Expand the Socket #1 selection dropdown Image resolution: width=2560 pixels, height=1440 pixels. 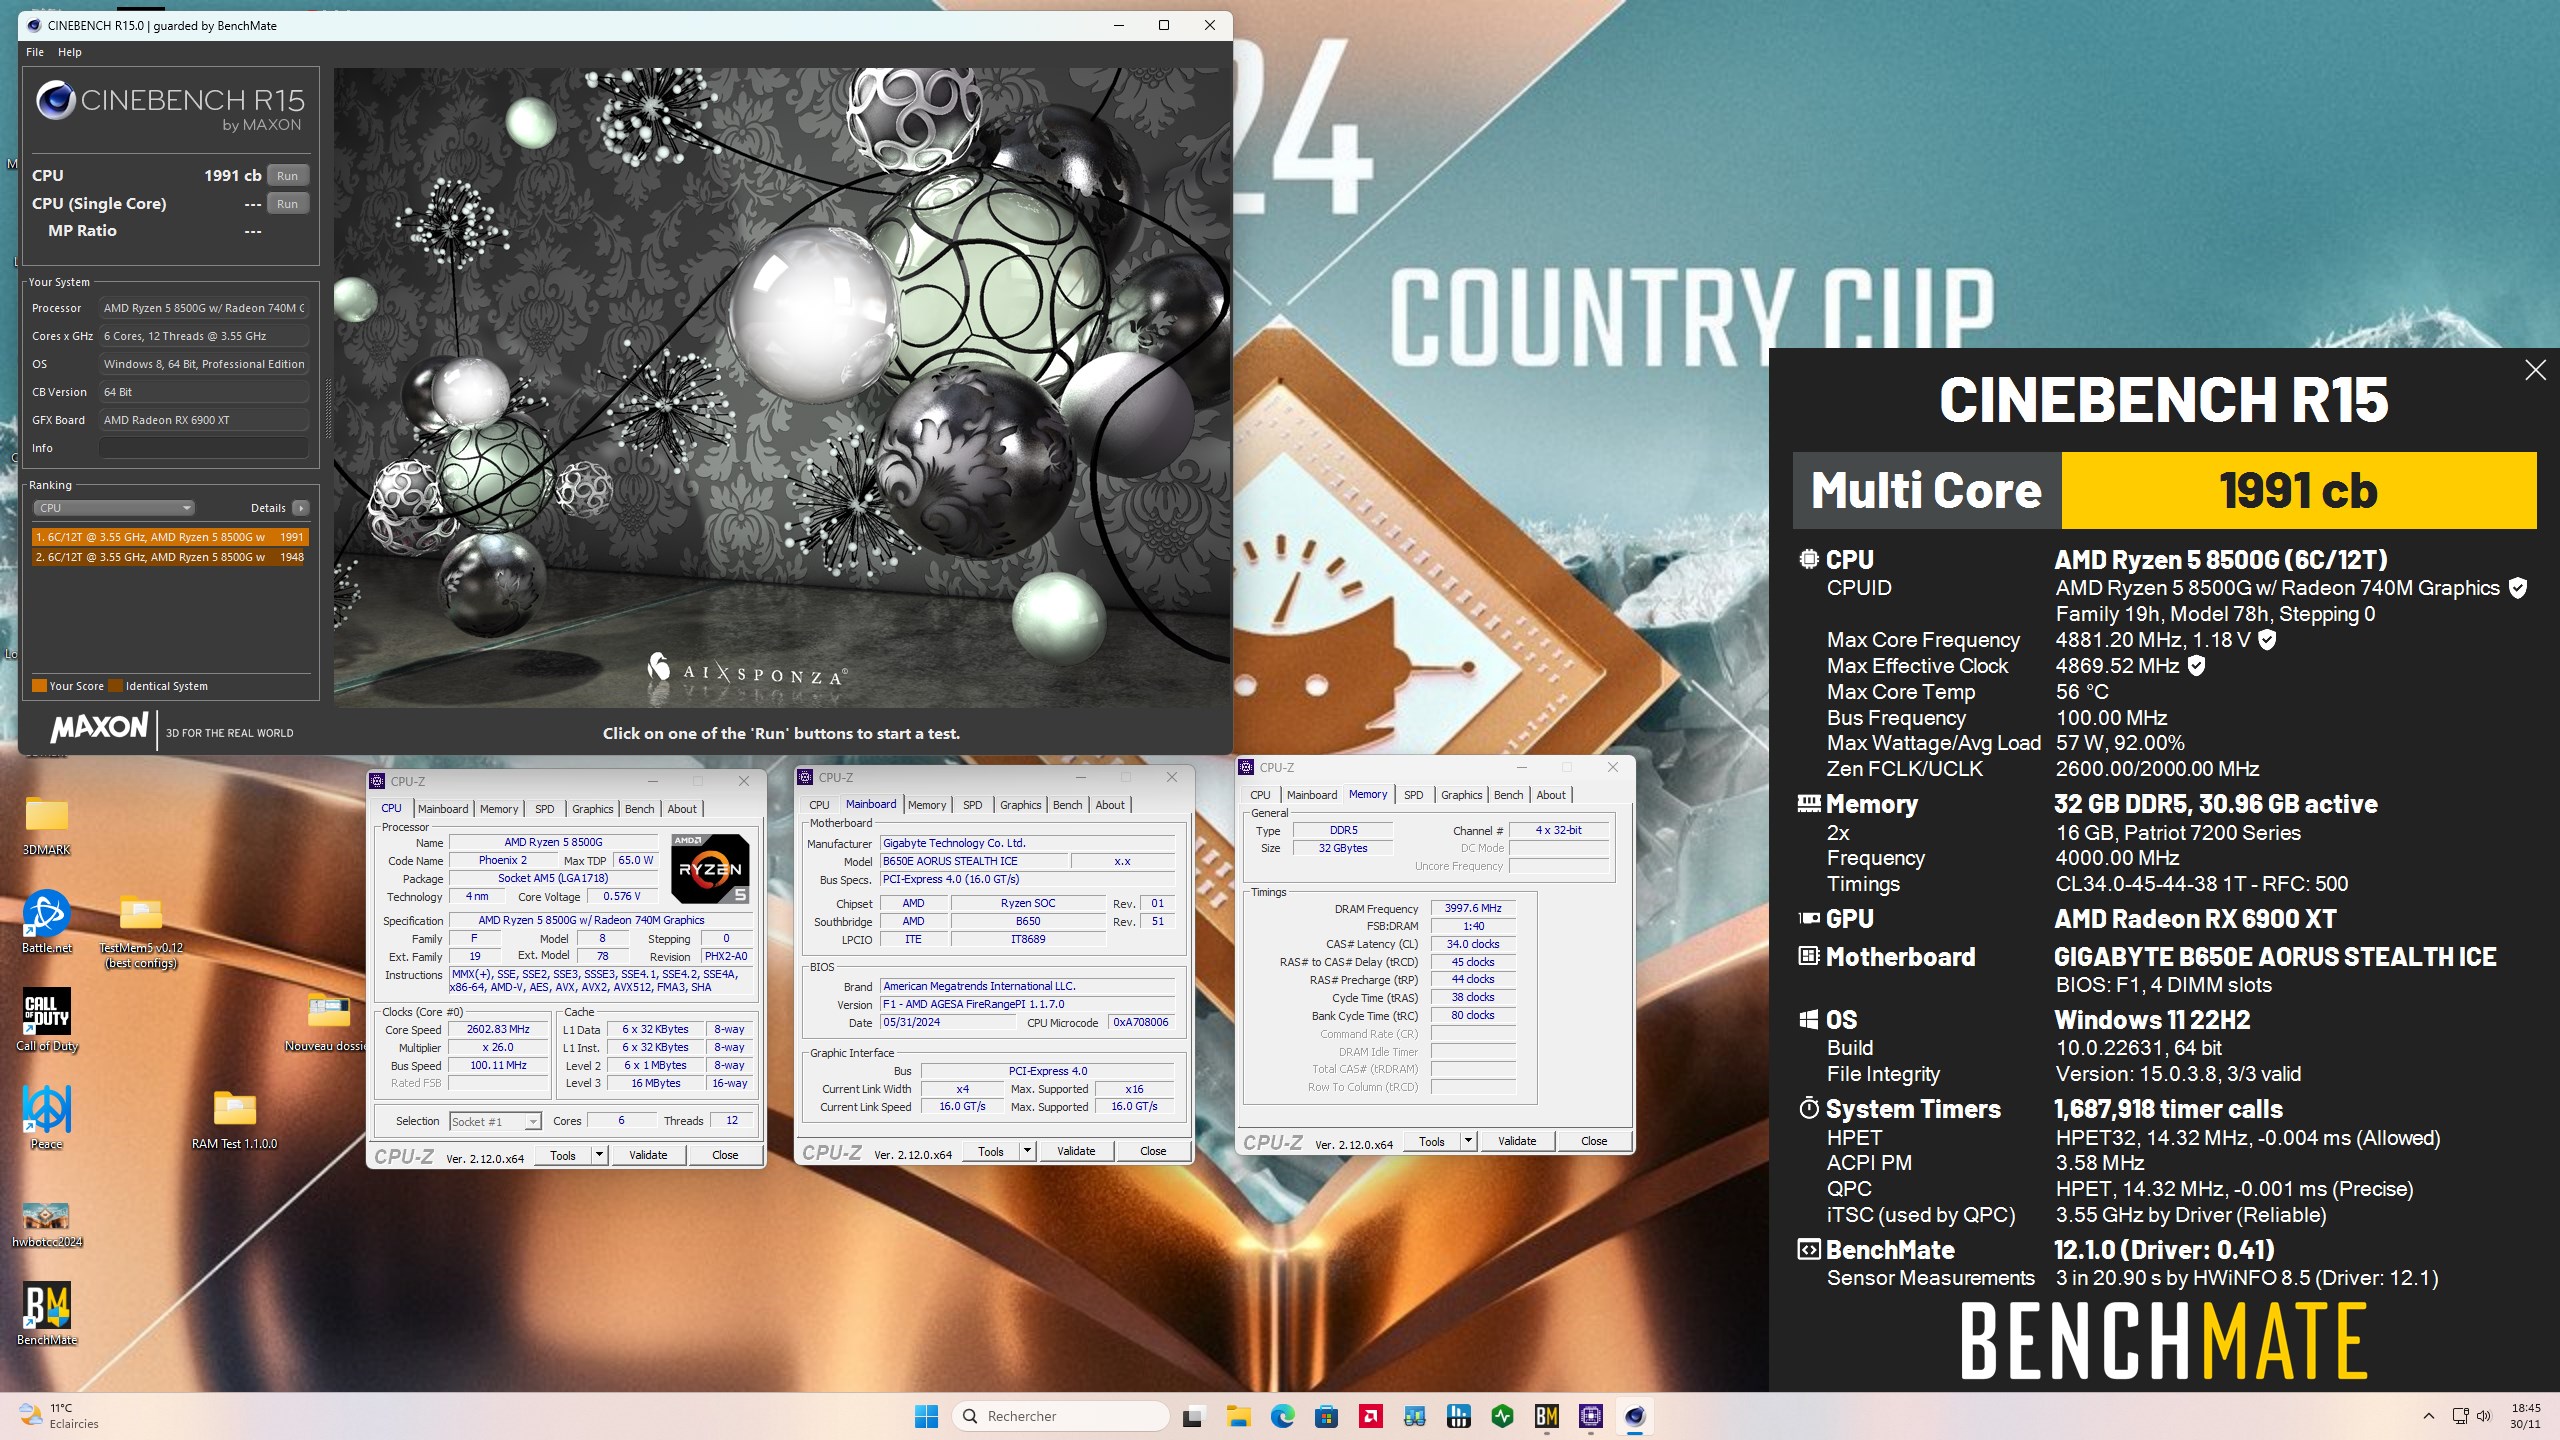[x=495, y=1121]
